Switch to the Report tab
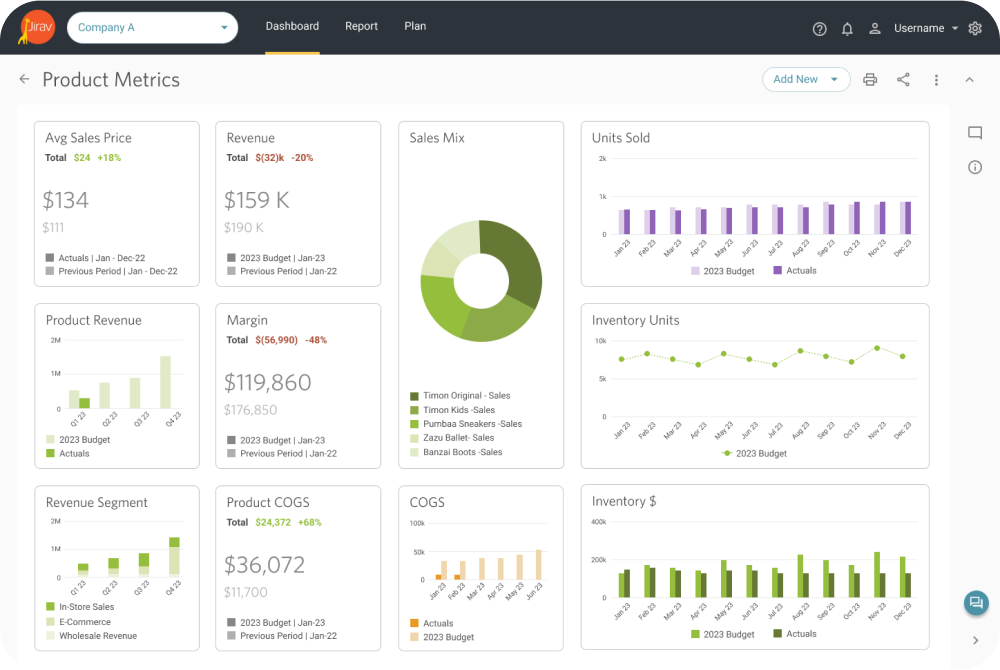The image size is (1000, 670). 361,26
